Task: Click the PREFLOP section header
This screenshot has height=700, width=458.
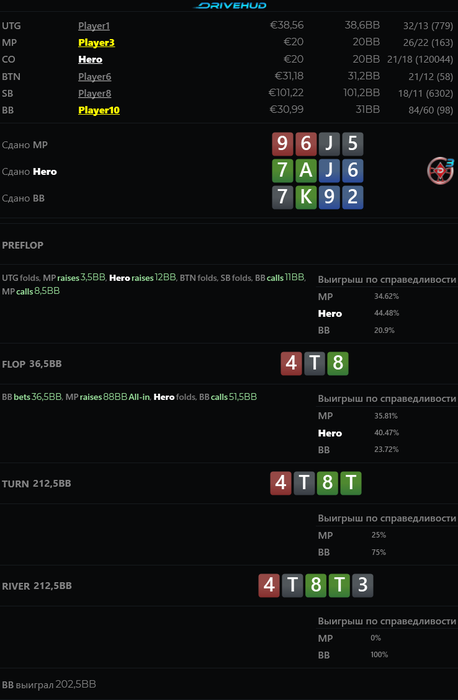Action: tap(23, 245)
